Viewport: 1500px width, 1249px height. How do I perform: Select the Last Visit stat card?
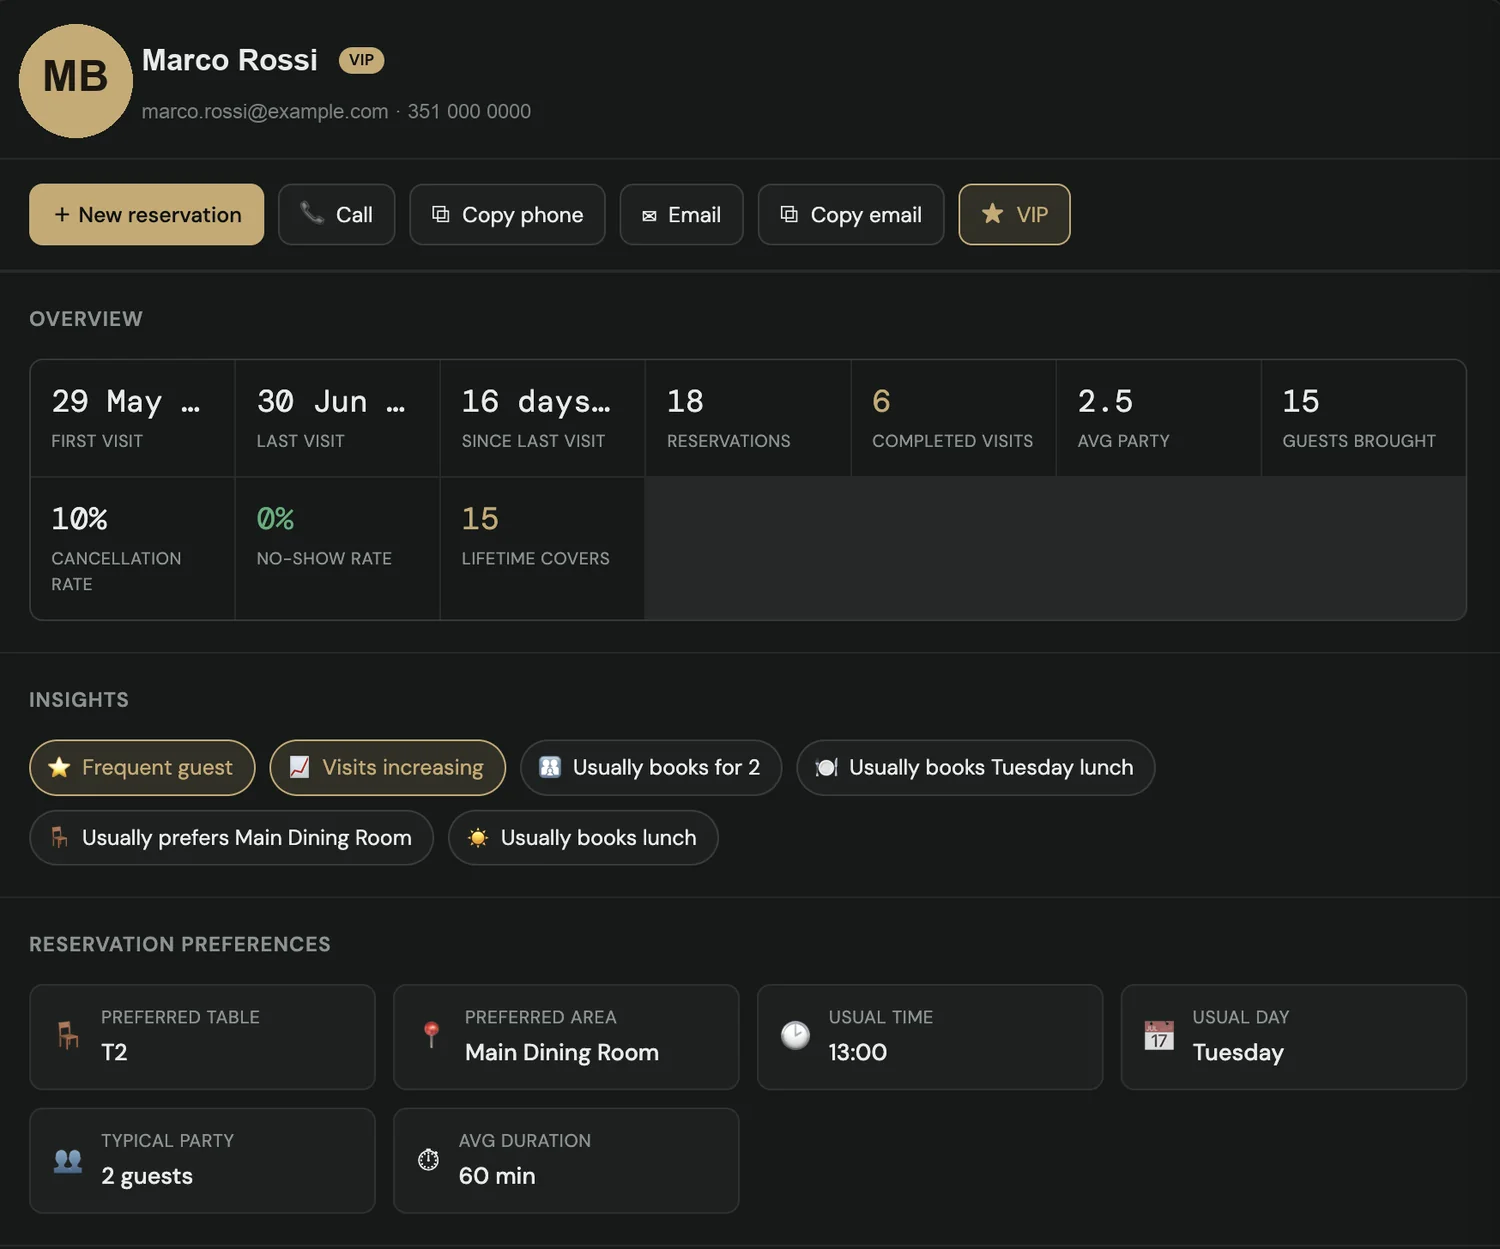[x=338, y=418]
